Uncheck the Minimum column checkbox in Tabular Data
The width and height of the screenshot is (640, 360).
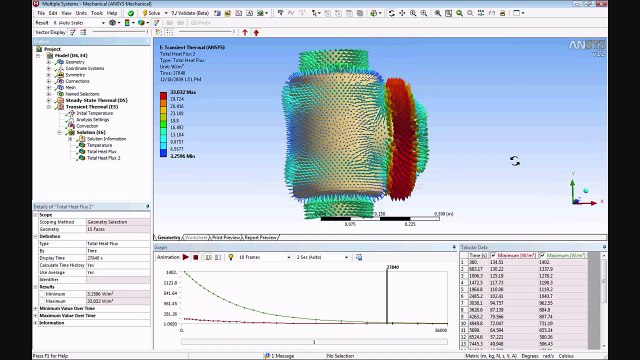point(493,256)
